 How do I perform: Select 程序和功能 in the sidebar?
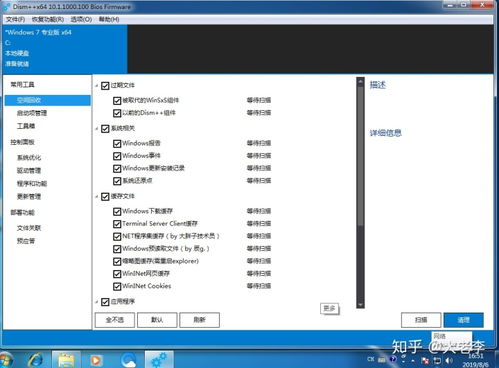(x=32, y=183)
